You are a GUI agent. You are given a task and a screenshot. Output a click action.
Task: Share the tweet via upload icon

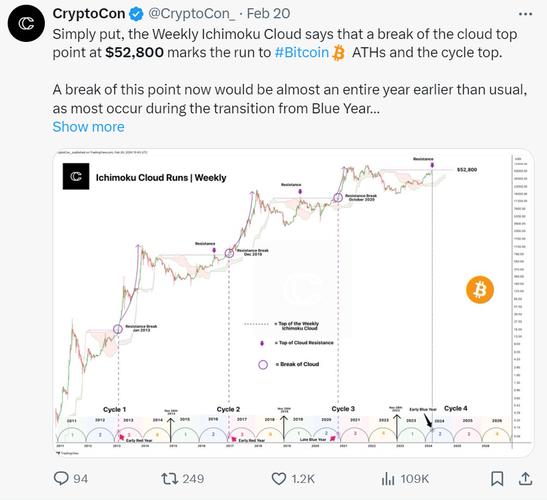pyautogui.click(x=525, y=478)
